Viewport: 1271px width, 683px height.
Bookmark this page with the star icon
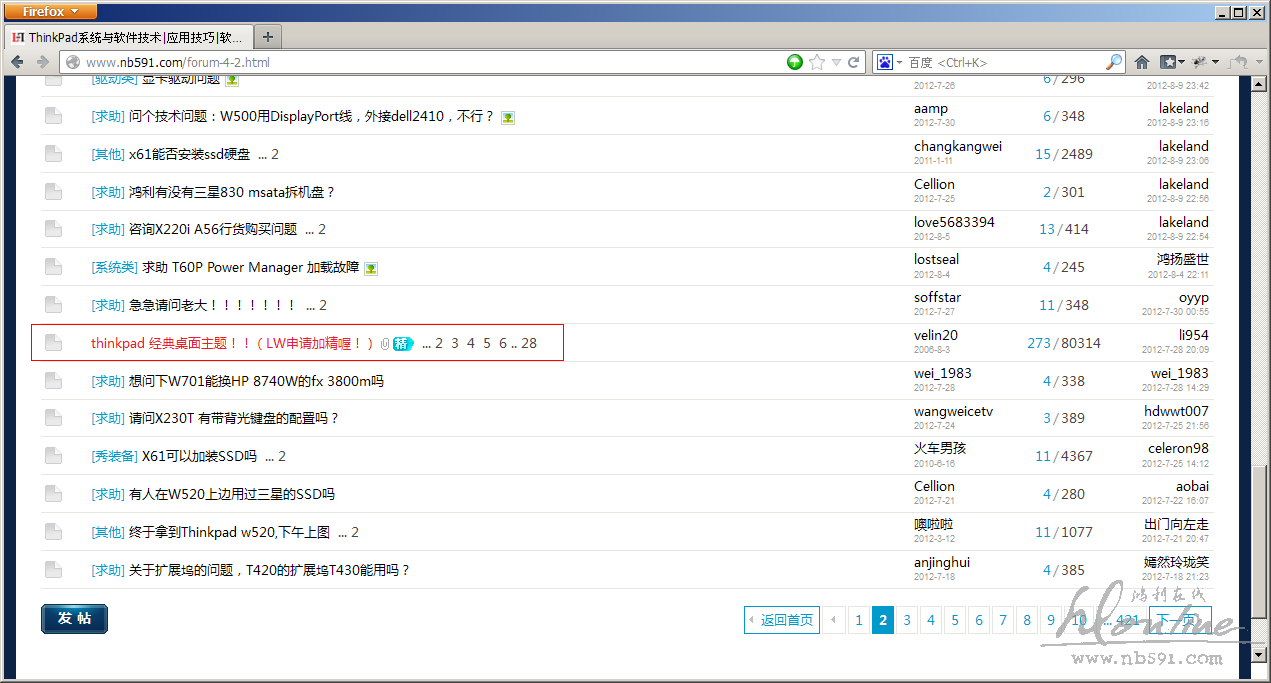click(817, 62)
